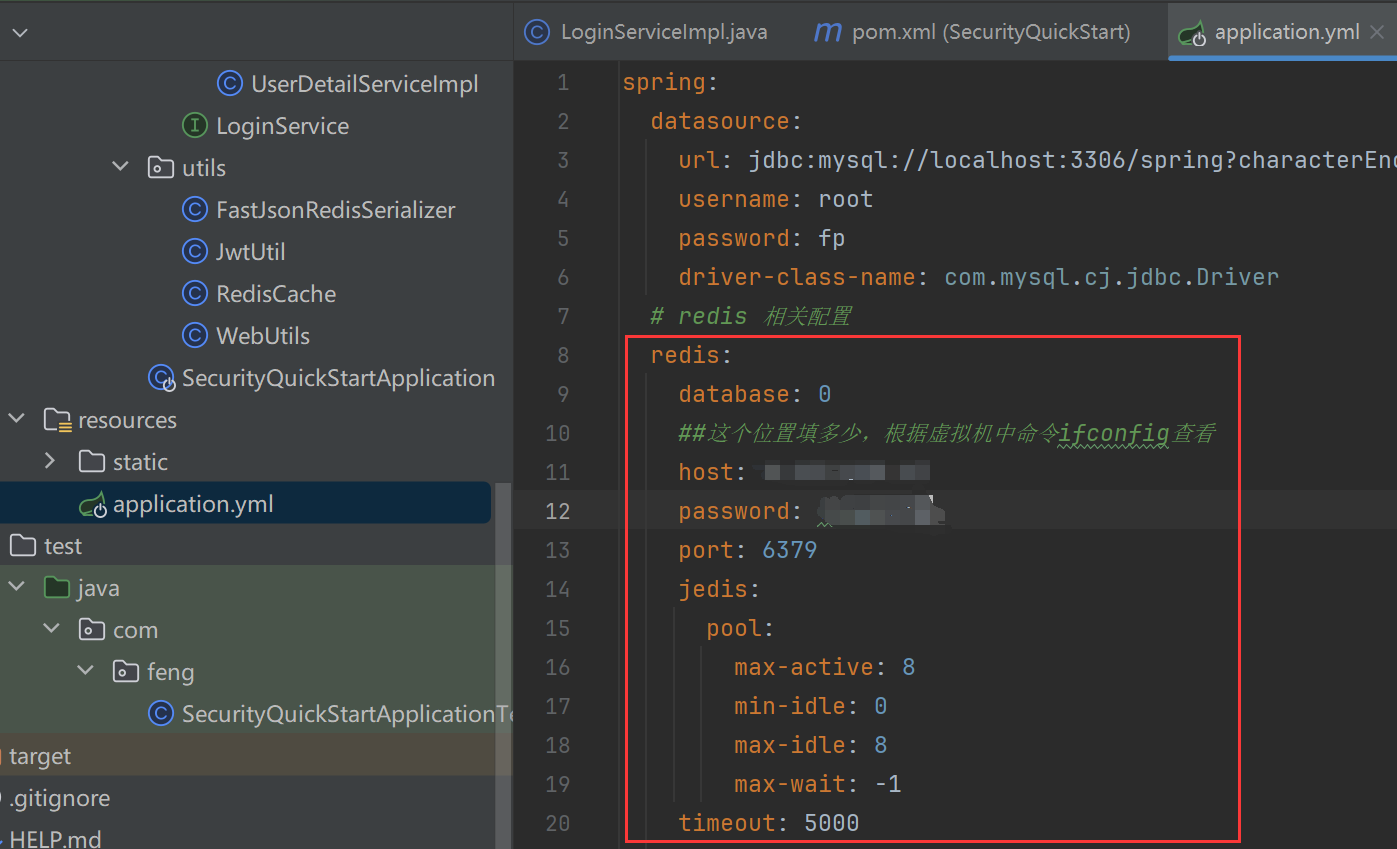Viewport: 1397px width, 849px height.
Task: Click the timeout value 5000
Action: point(832,823)
